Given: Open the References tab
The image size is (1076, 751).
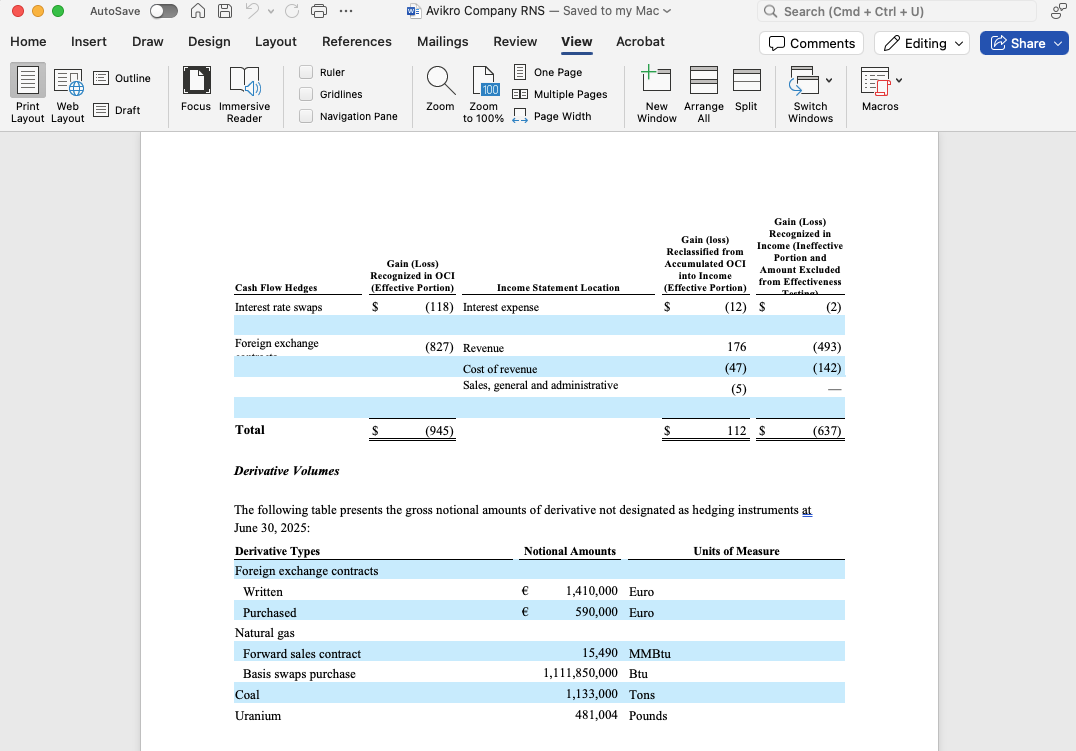Looking at the screenshot, I should (x=357, y=41).
